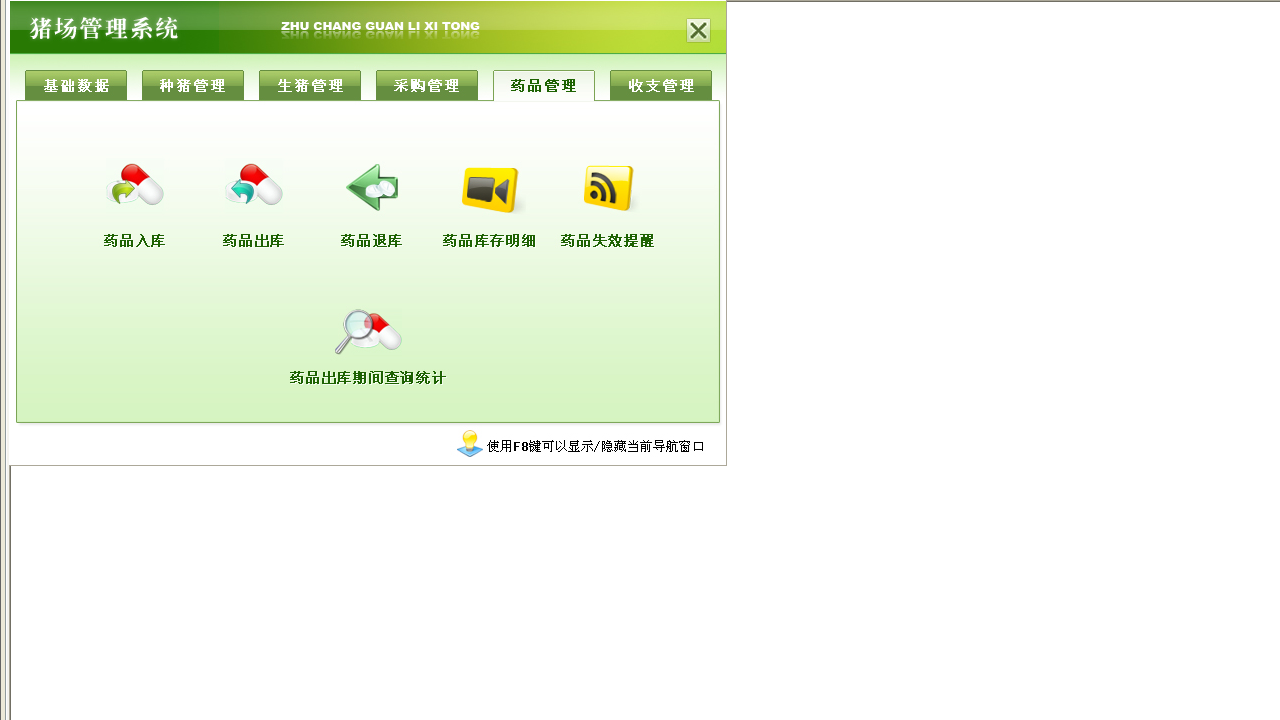Click the 药品库存明细 text label
The image size is (1280, 720).
[488, 240]
